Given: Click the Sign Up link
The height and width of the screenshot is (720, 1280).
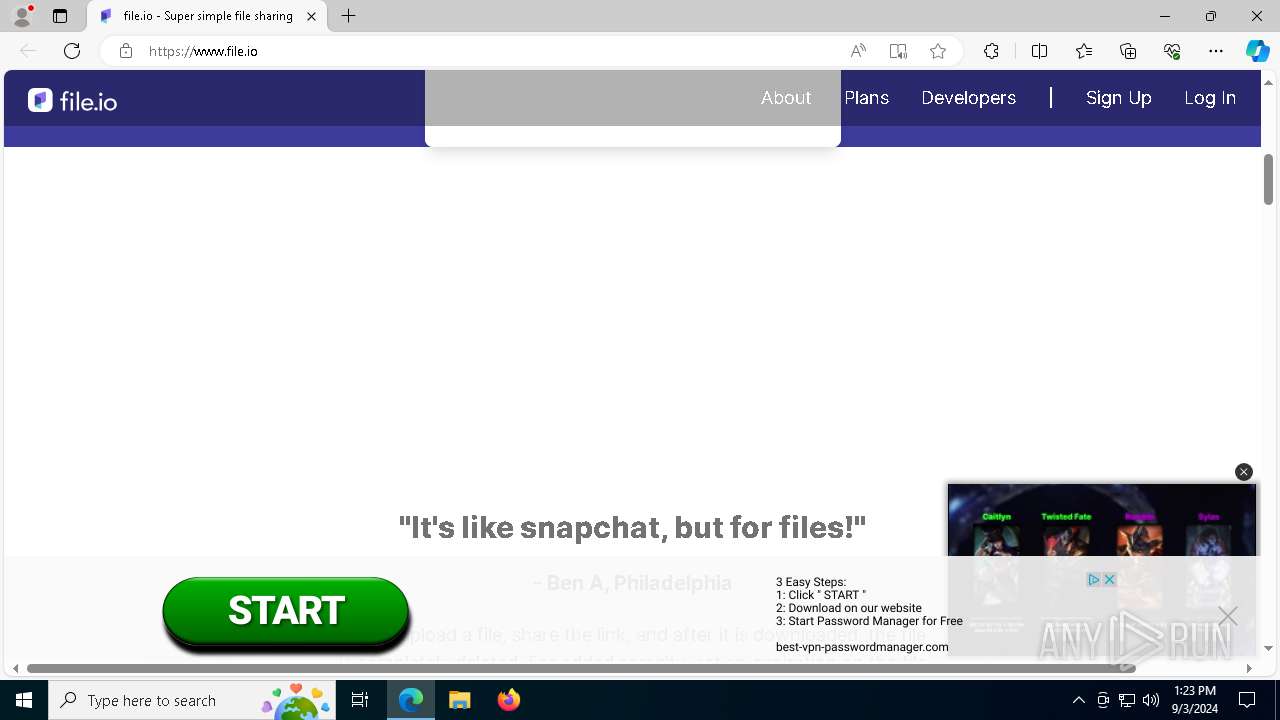Looking at the screenshot, I should tap(1119, 98).
